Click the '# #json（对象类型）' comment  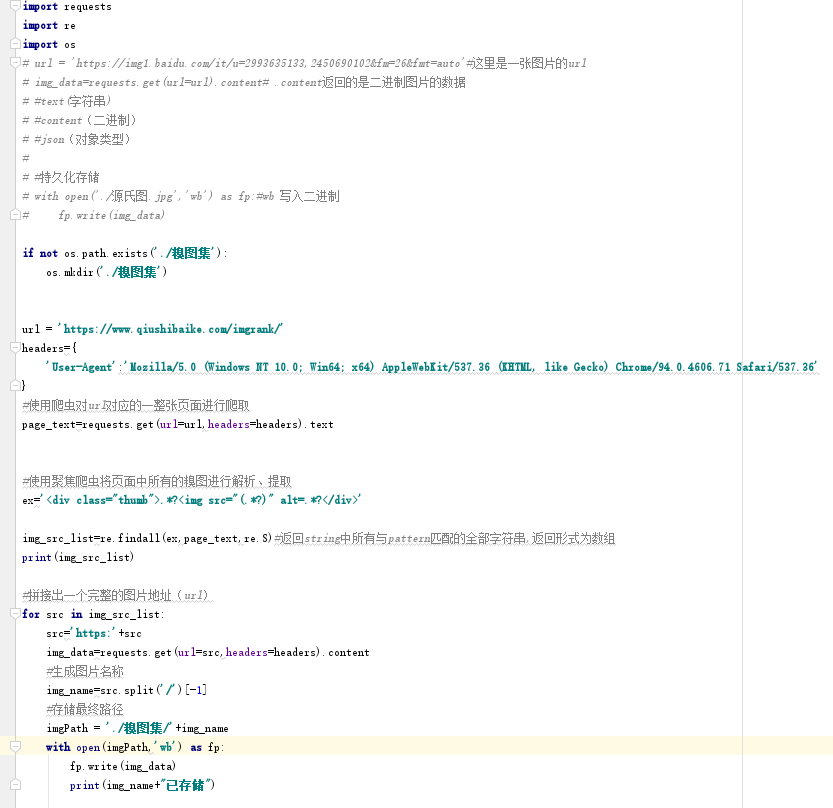click(x=76, y=139)
